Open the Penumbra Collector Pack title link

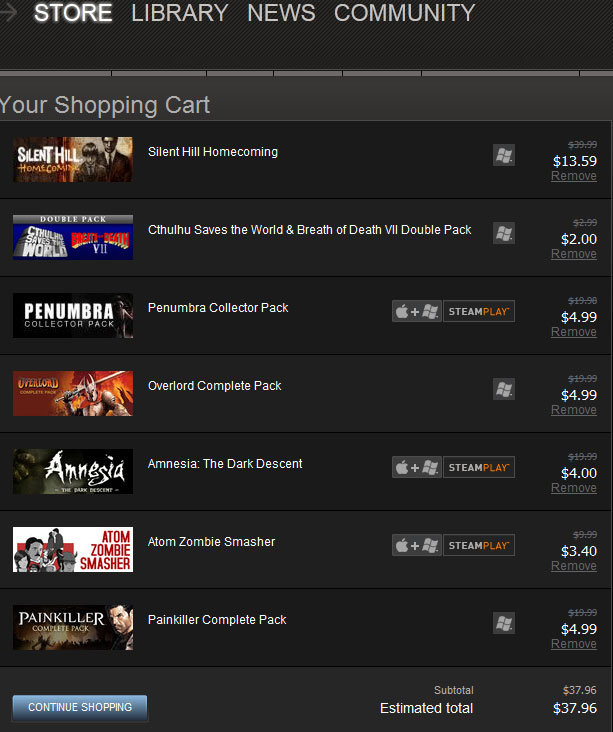[218, 308]
